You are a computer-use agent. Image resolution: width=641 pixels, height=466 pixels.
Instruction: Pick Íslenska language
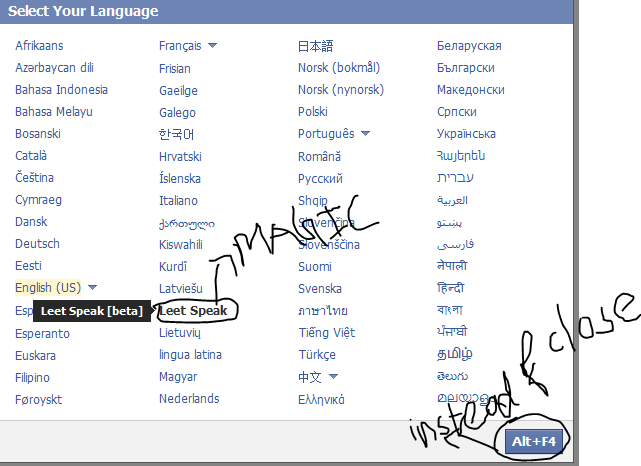click(x=180, y=179)
